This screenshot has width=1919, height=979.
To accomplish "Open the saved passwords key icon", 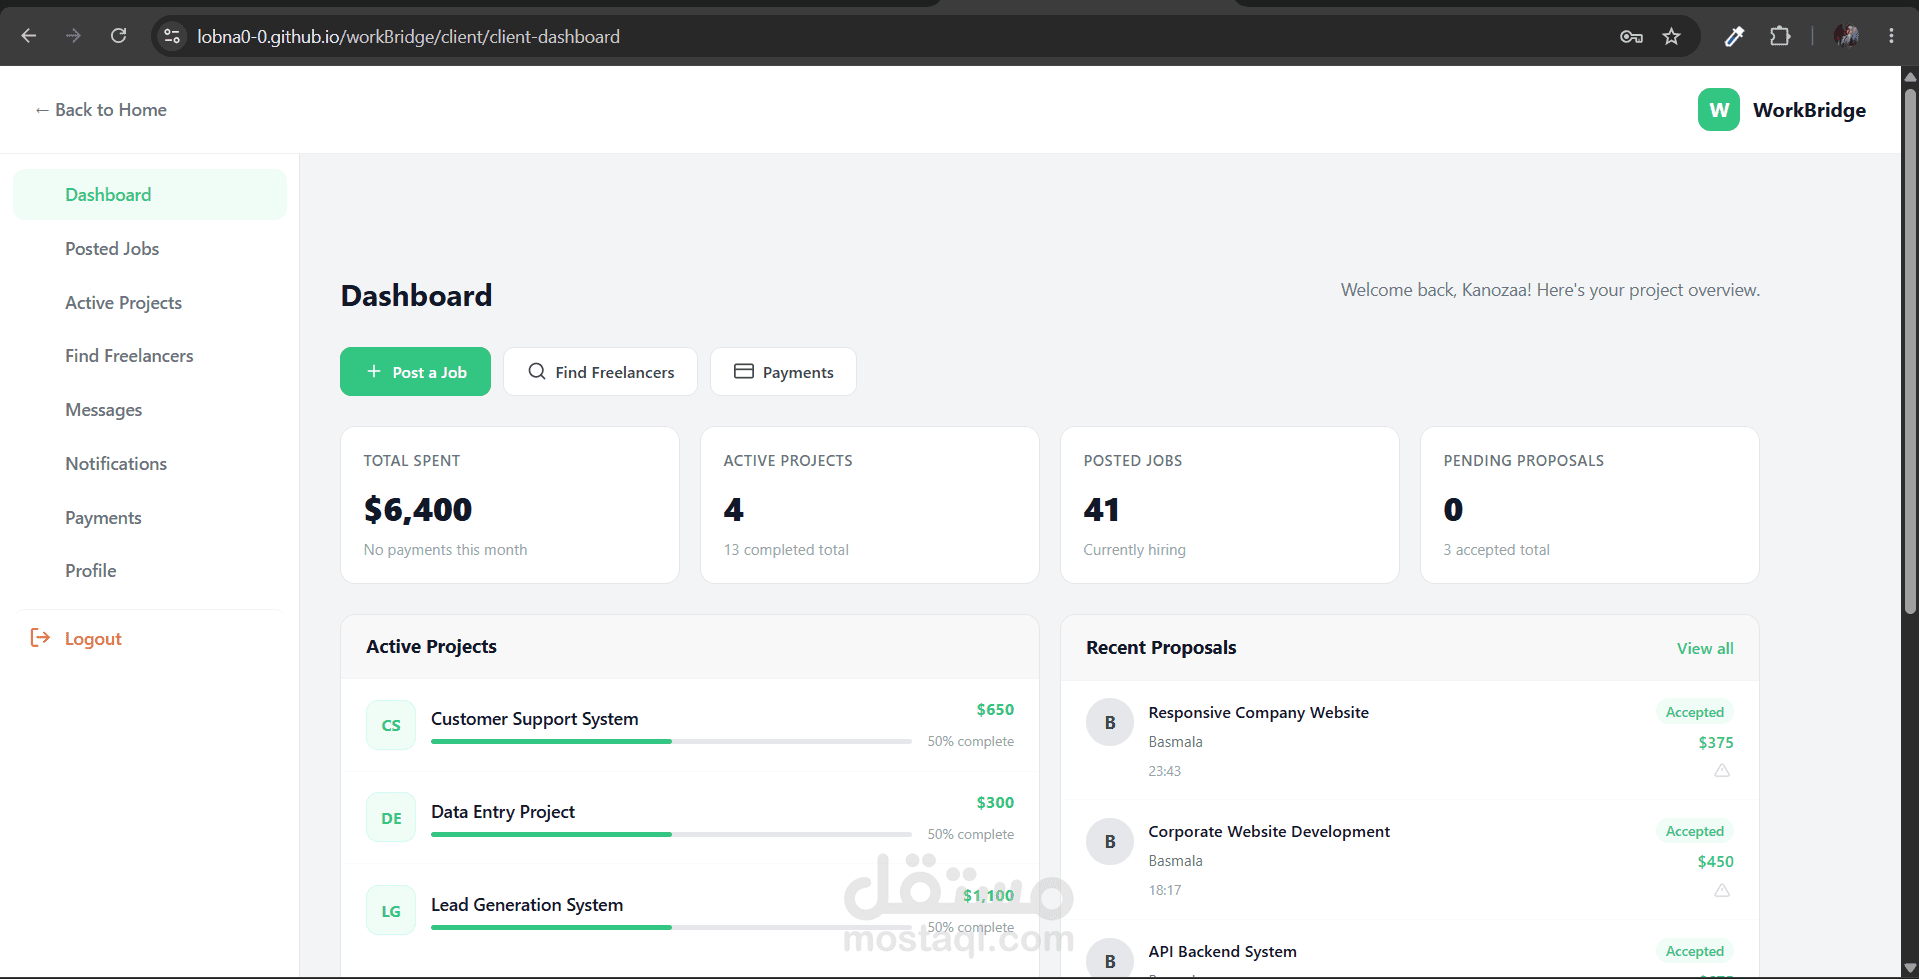I will click(x=1631, y=37).
